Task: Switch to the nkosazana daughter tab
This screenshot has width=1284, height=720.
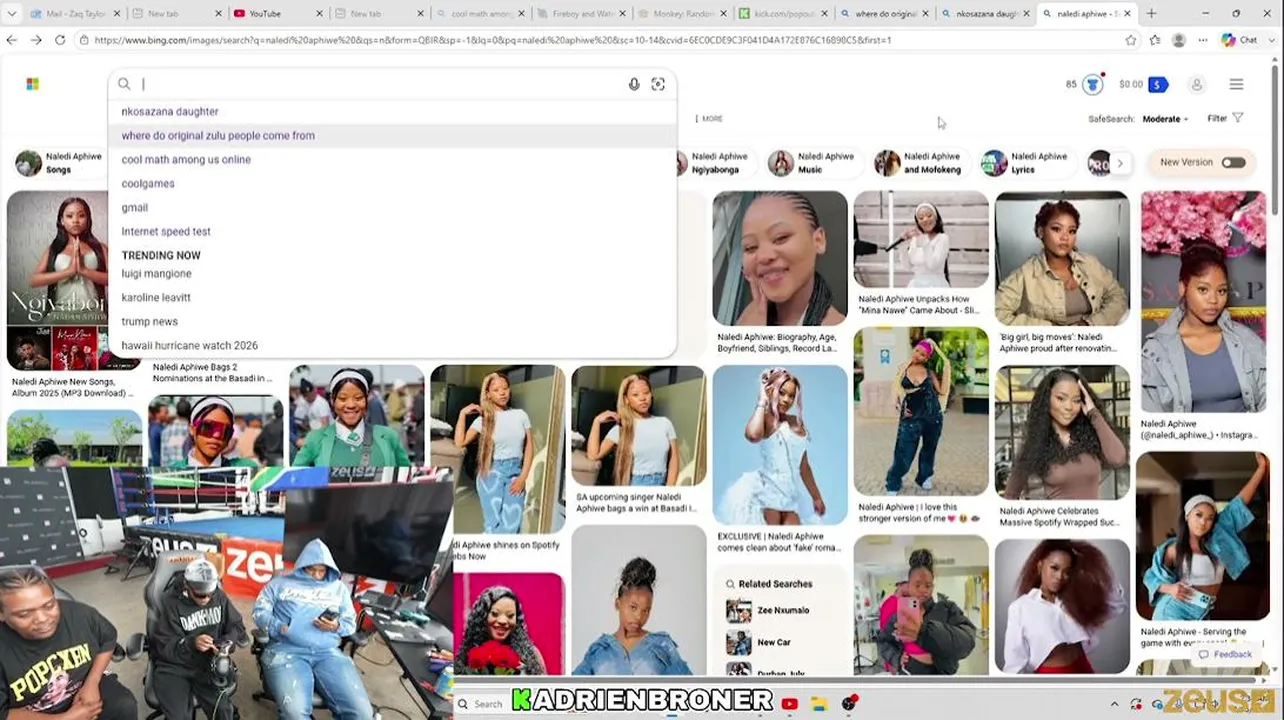Action: (985, 14)
